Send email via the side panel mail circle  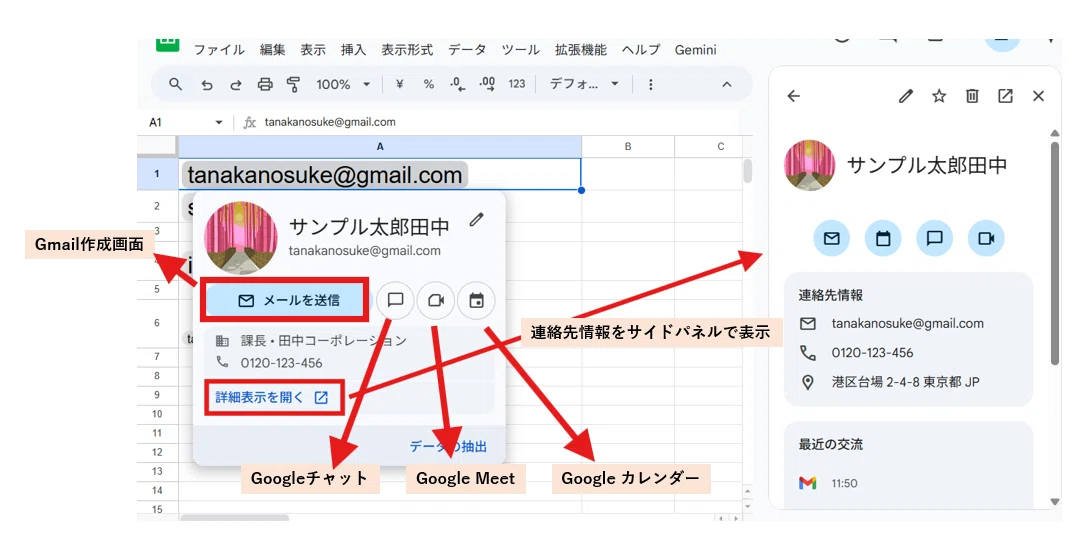[832, 238]
